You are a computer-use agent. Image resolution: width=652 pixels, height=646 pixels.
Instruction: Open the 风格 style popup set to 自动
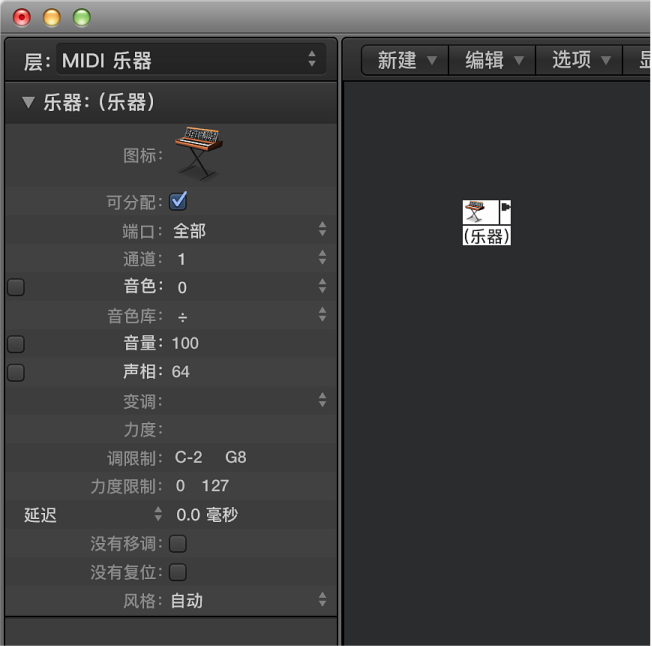tap(249, 600)
